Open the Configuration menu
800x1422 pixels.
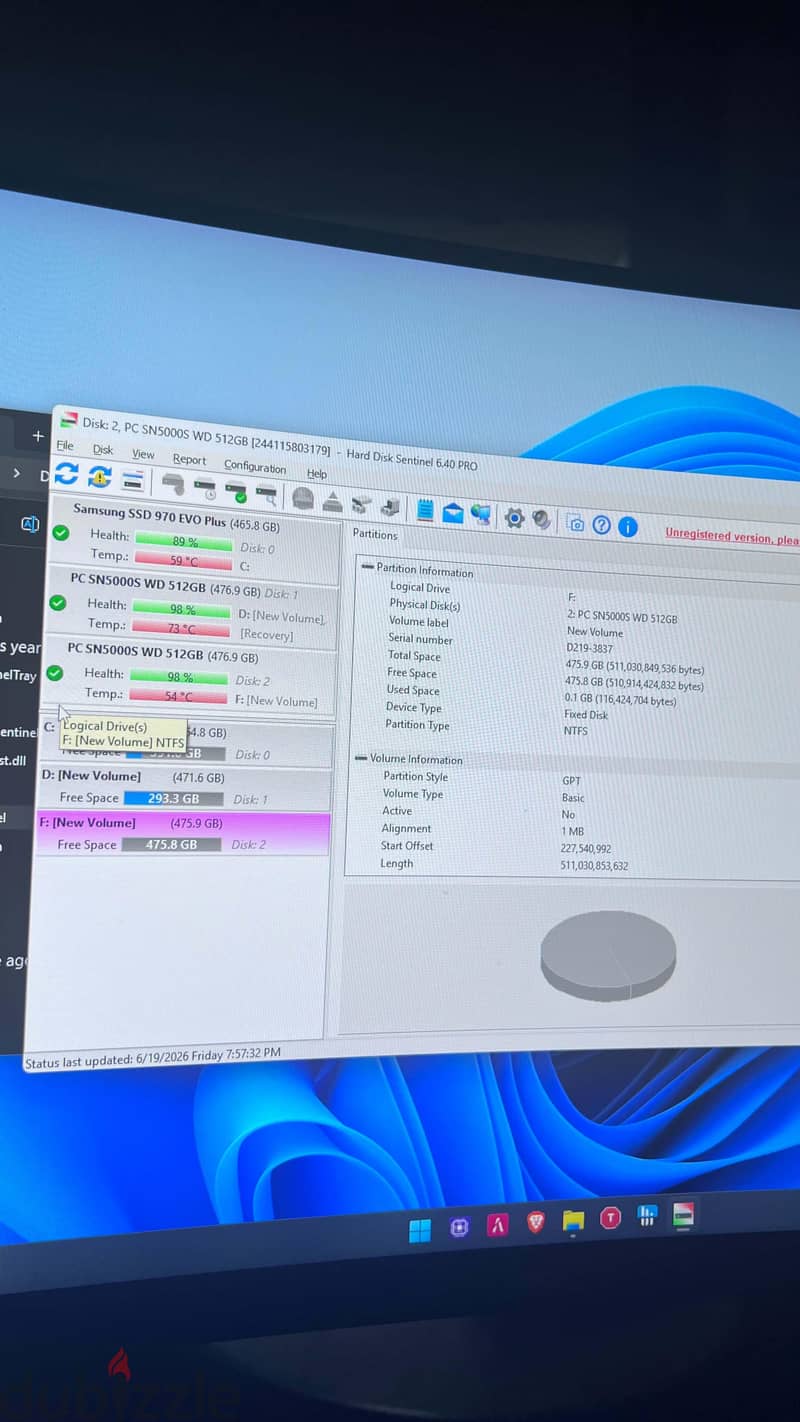point(255,466)
